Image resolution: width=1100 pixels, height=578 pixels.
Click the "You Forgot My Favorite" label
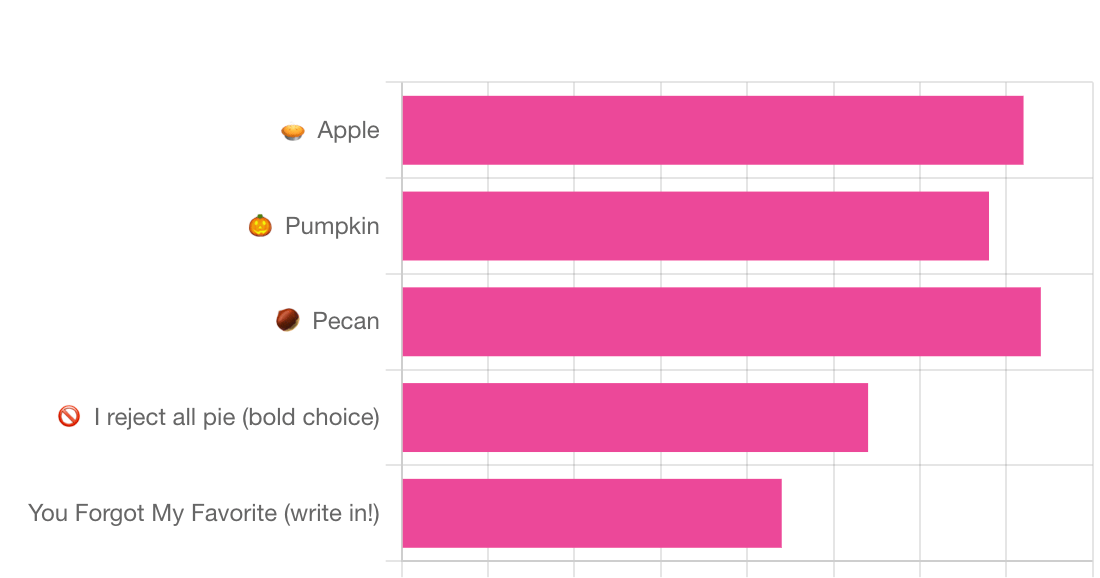pos(203,513)
